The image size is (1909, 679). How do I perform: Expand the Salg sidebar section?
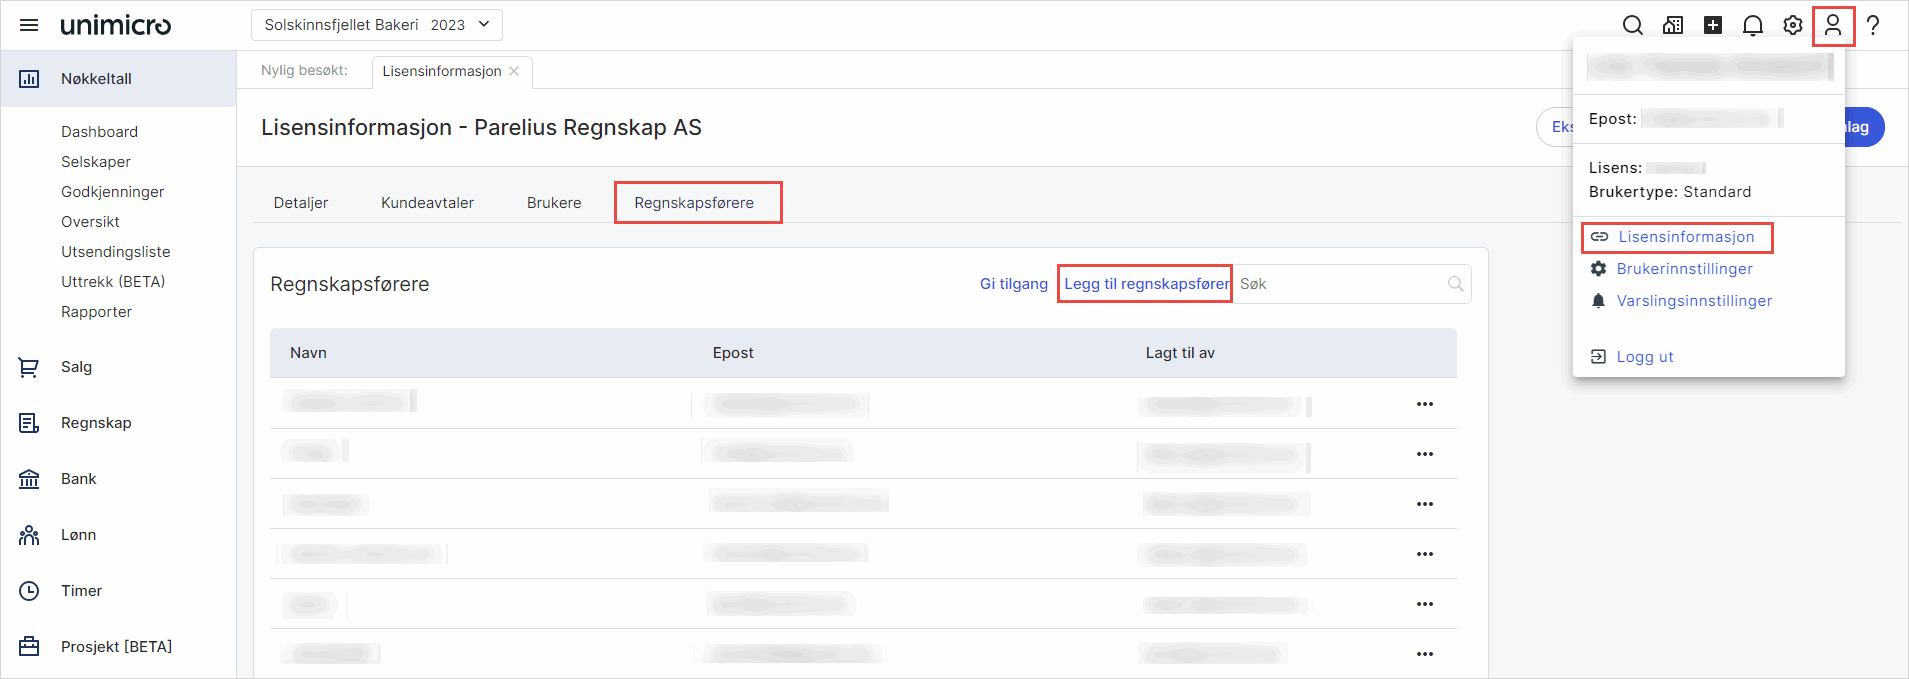76,367
